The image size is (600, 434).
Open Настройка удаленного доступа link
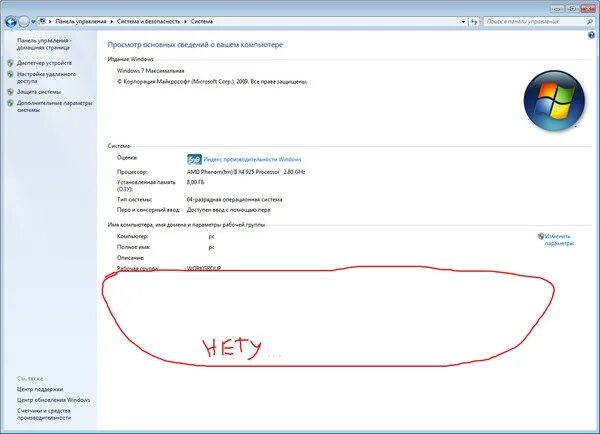pos(46,77)
